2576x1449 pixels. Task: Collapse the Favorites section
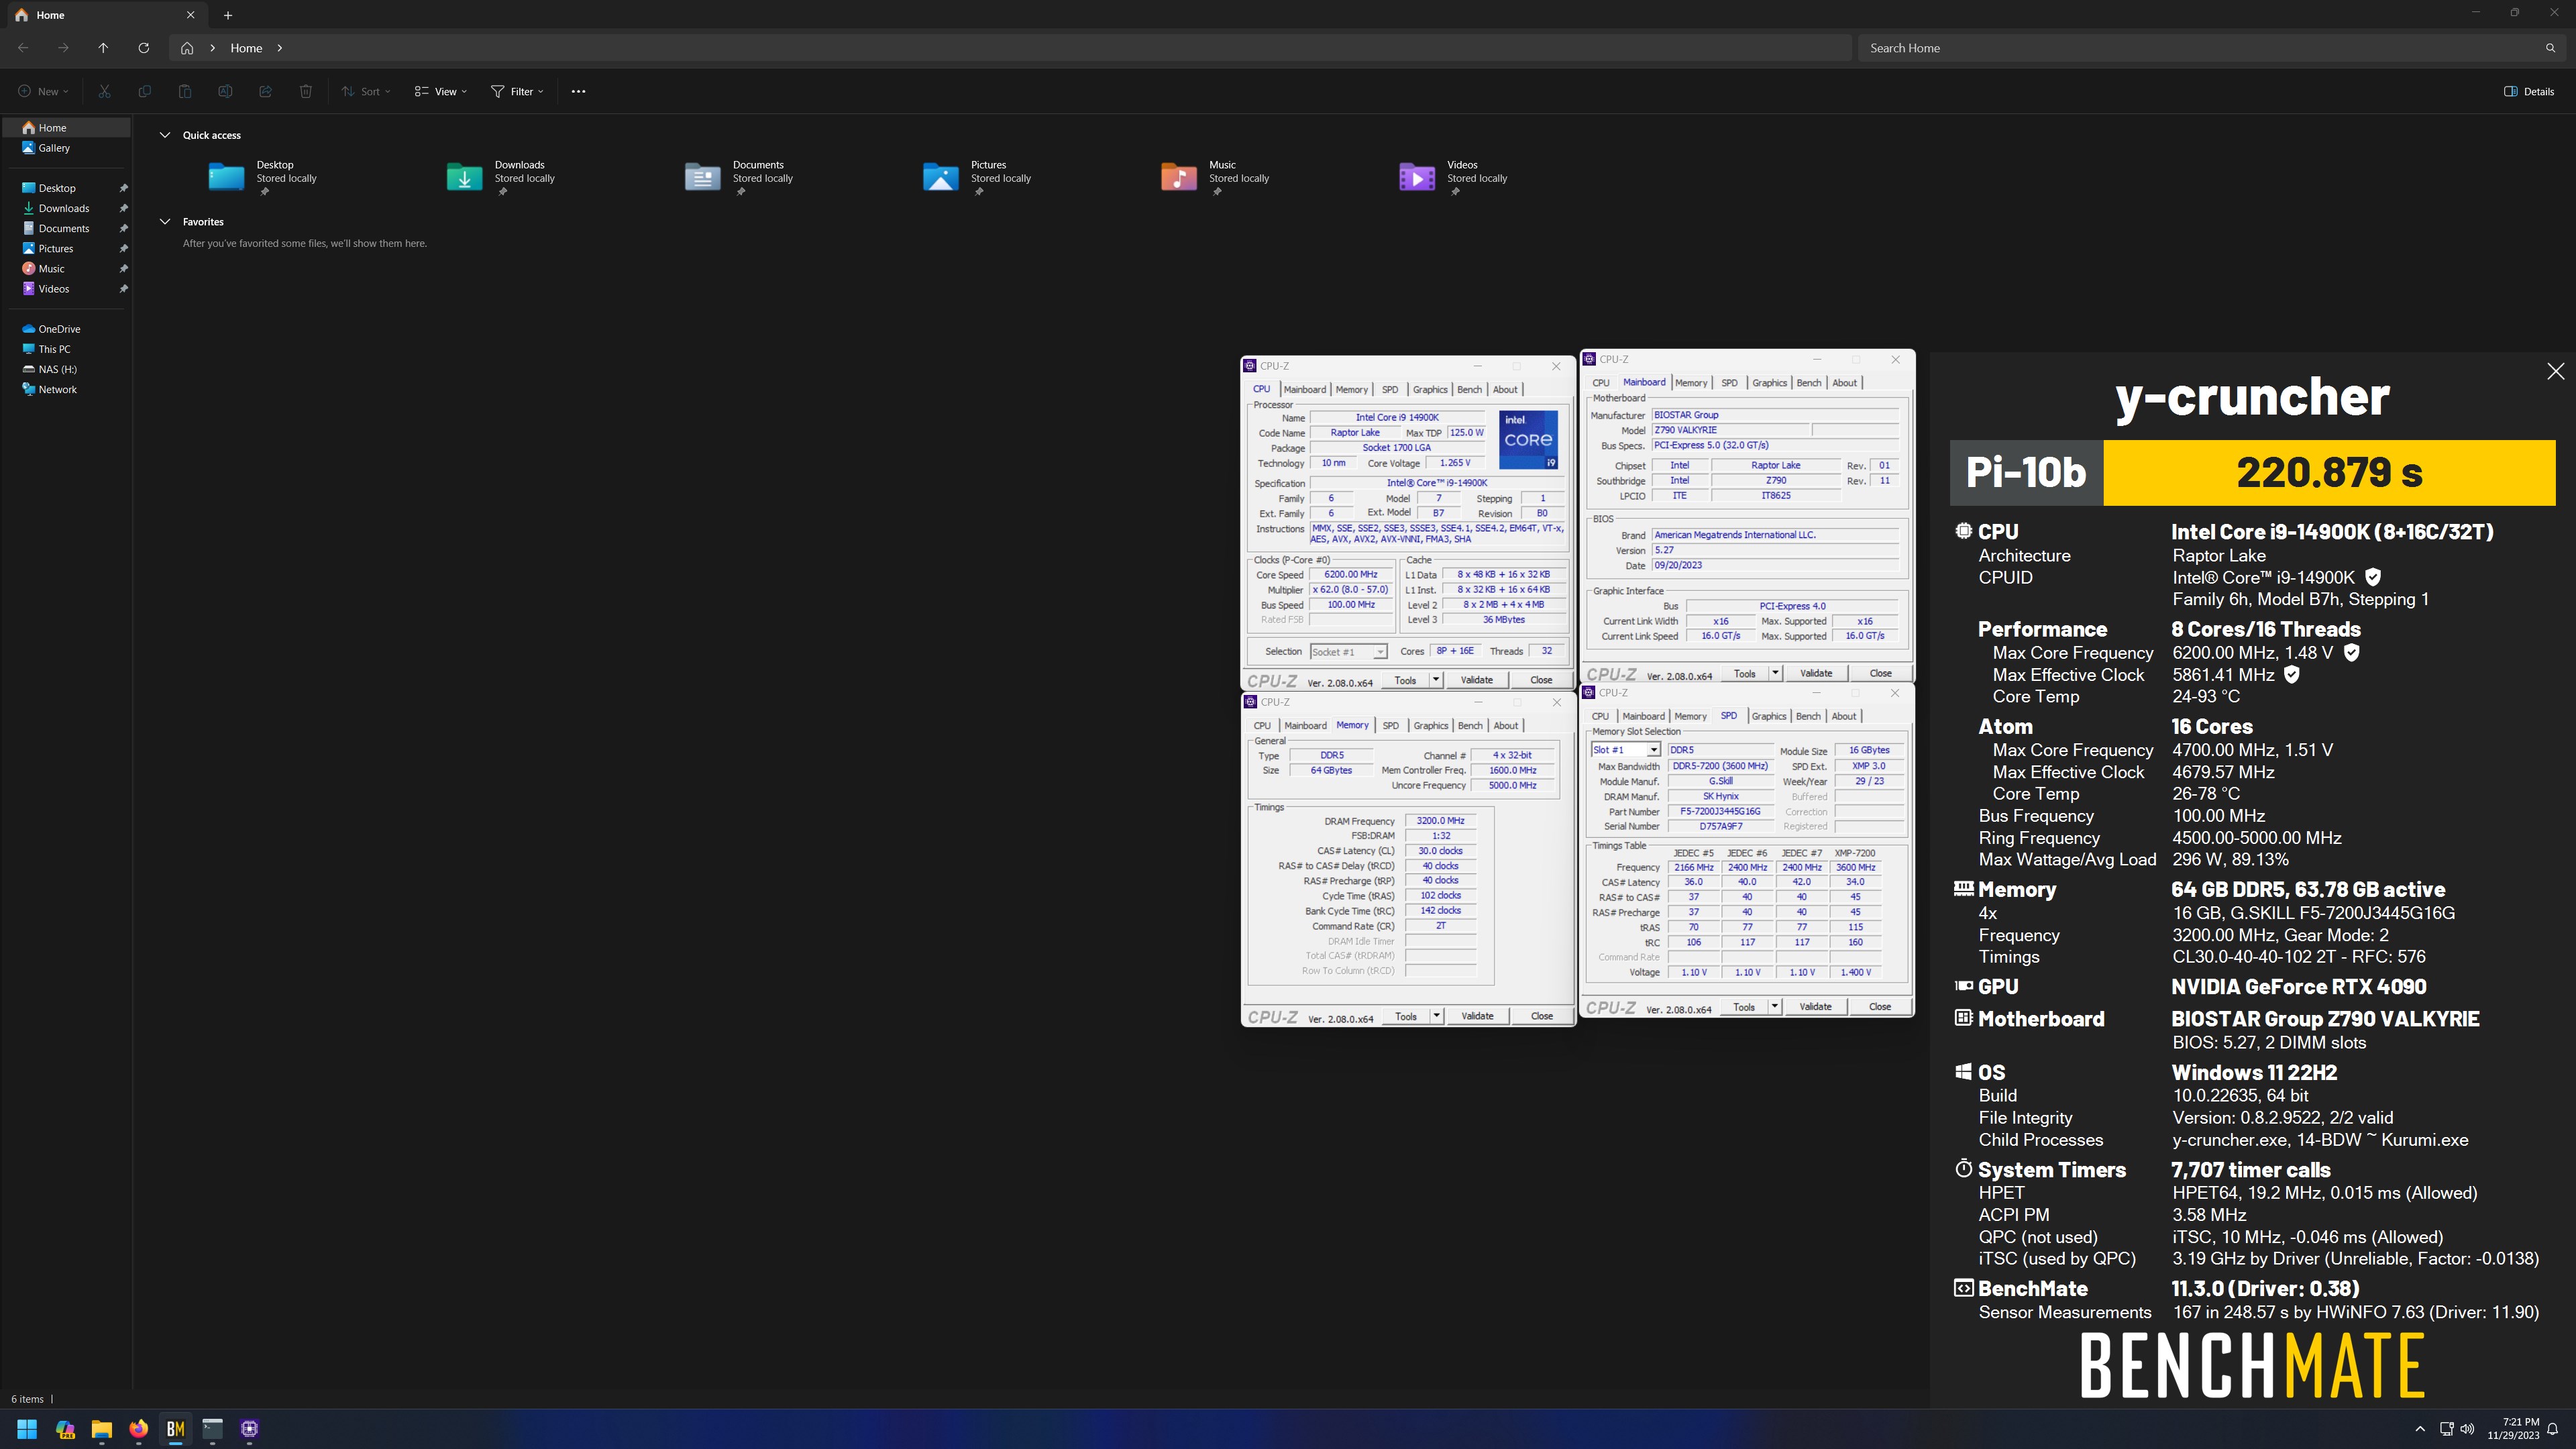click(165, 222)
